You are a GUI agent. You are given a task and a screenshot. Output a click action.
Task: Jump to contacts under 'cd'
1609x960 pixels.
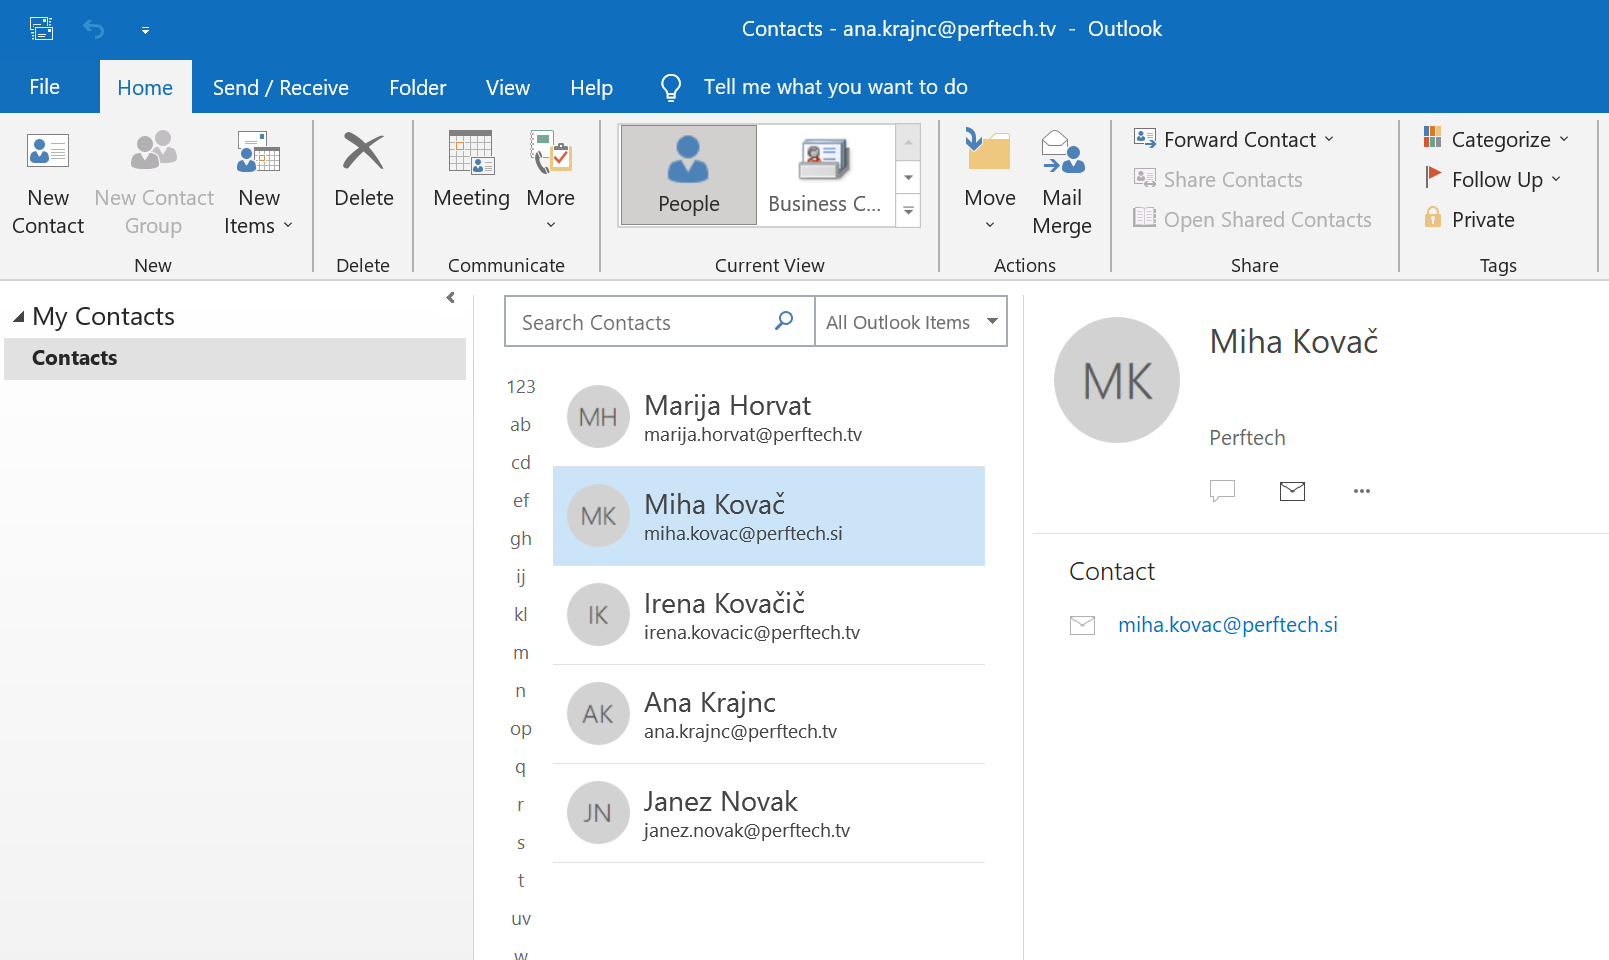point(521,463)
